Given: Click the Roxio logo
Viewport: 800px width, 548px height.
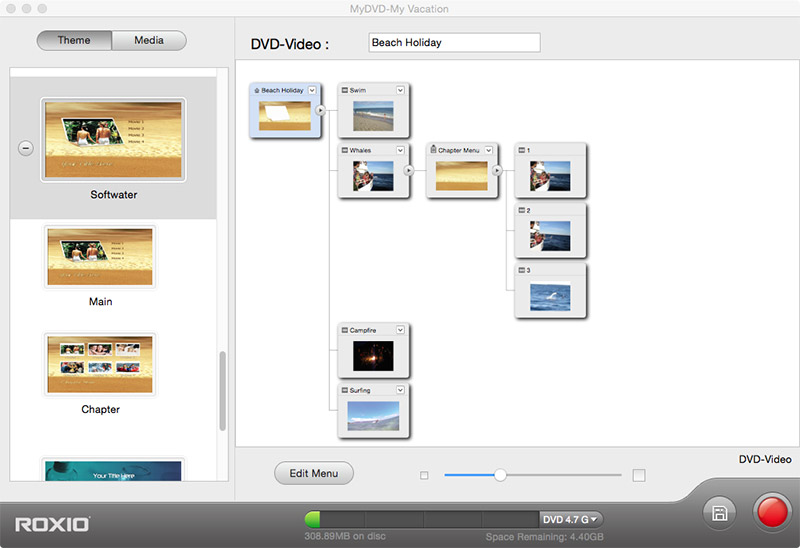Looking at the screenshot, I should [x=52, y=523].
